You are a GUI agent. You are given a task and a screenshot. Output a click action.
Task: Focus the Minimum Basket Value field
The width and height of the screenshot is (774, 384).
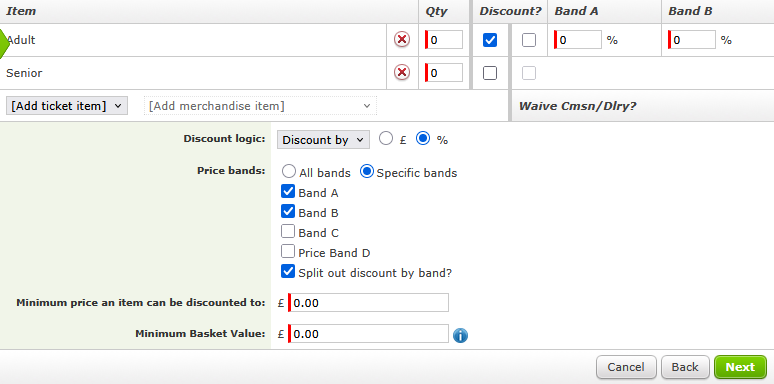pos(368,334)
